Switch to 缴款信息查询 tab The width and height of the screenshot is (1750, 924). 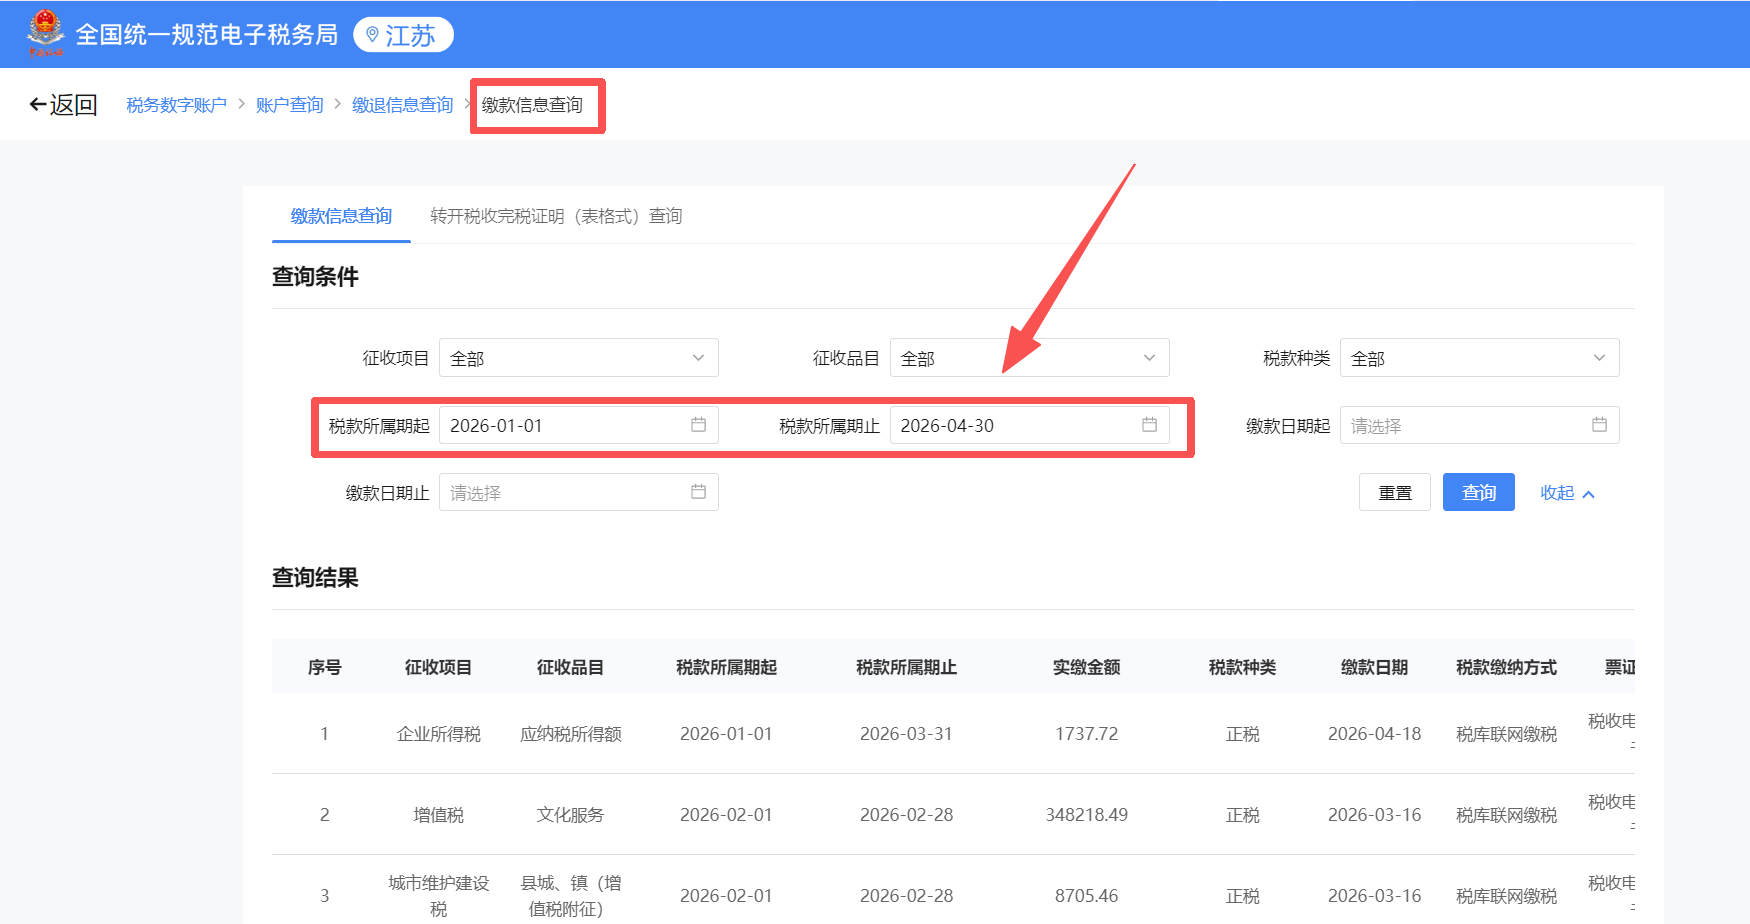(x=341, y=216)
